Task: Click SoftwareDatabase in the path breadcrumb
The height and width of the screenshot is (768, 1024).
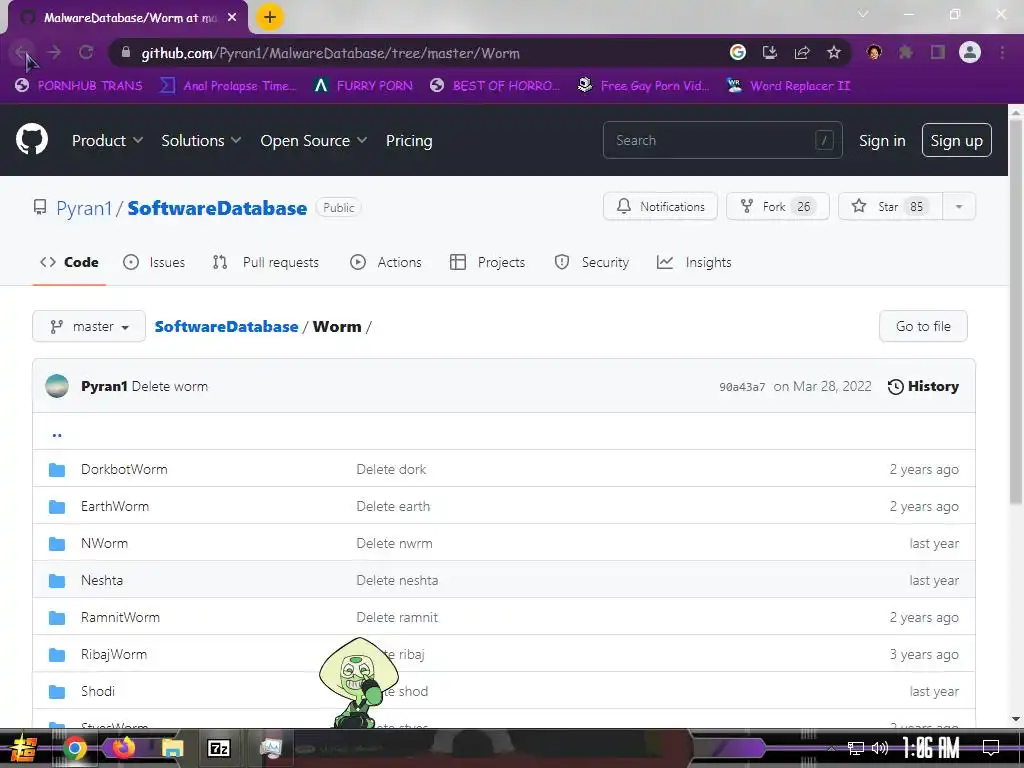Action: (227, 327)
